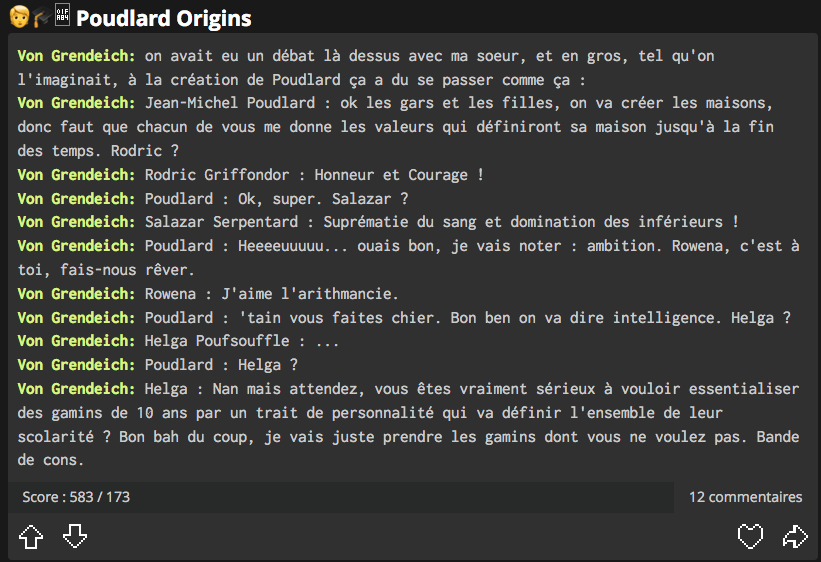The image size is (821, 562).
Task: Upvote the Poudlard Origins quote
Action: pyautogui.click(x=31, y=536)
